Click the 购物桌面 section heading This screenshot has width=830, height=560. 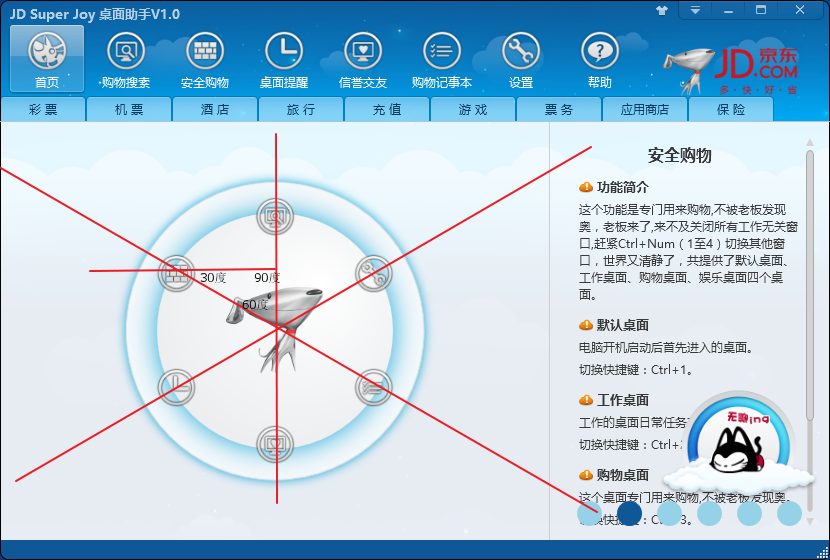[622, 475]
